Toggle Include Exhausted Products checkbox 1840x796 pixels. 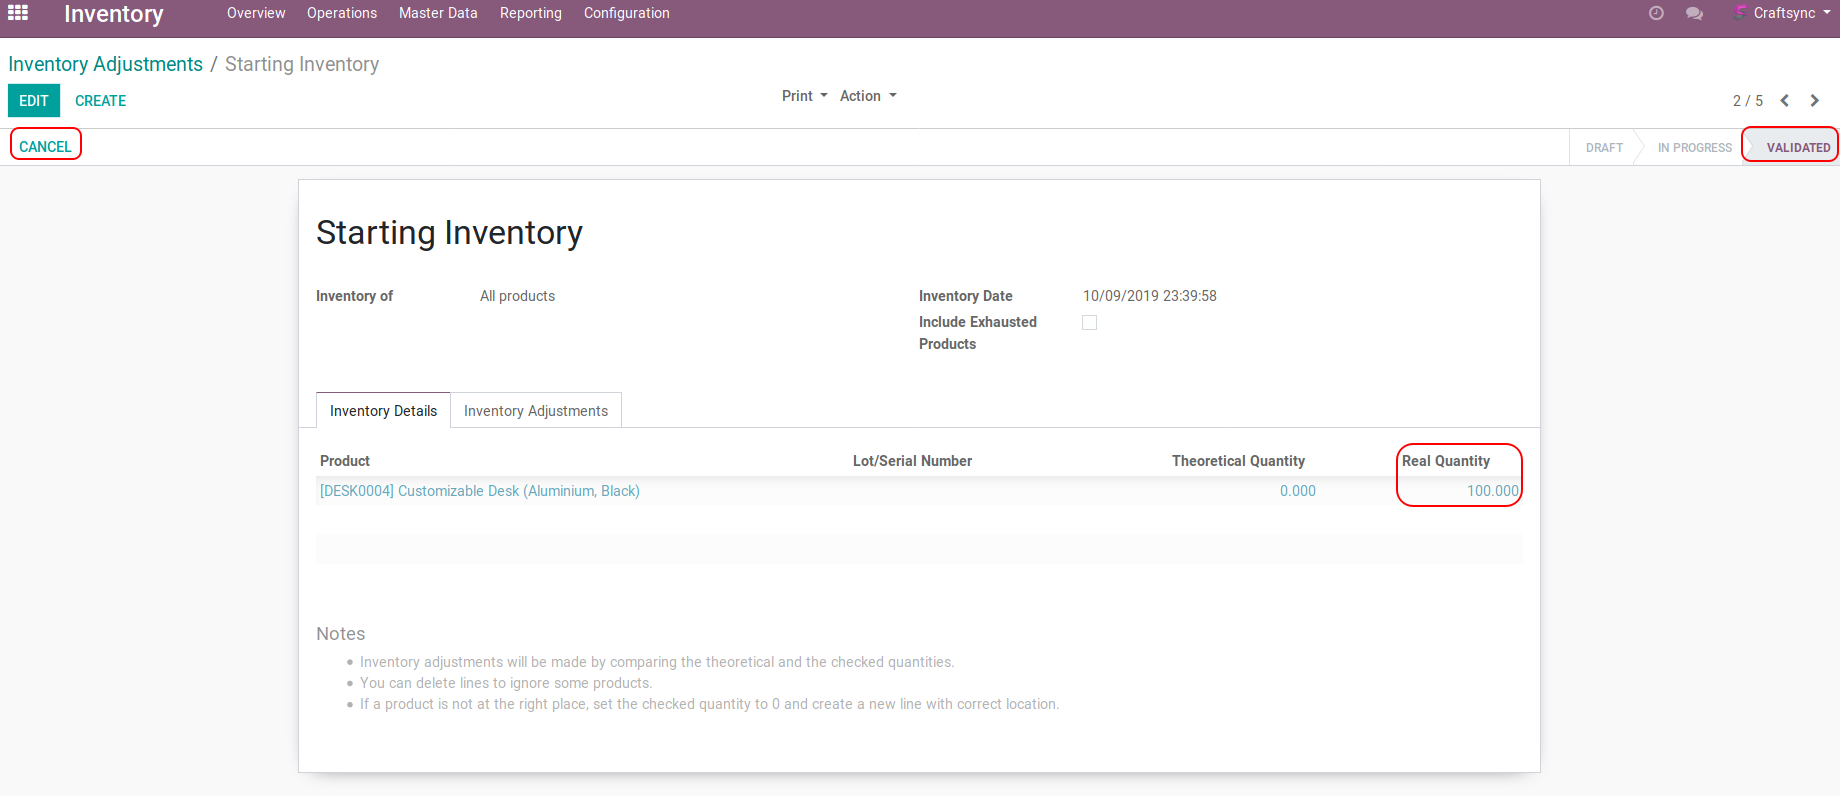[1089, 322]
